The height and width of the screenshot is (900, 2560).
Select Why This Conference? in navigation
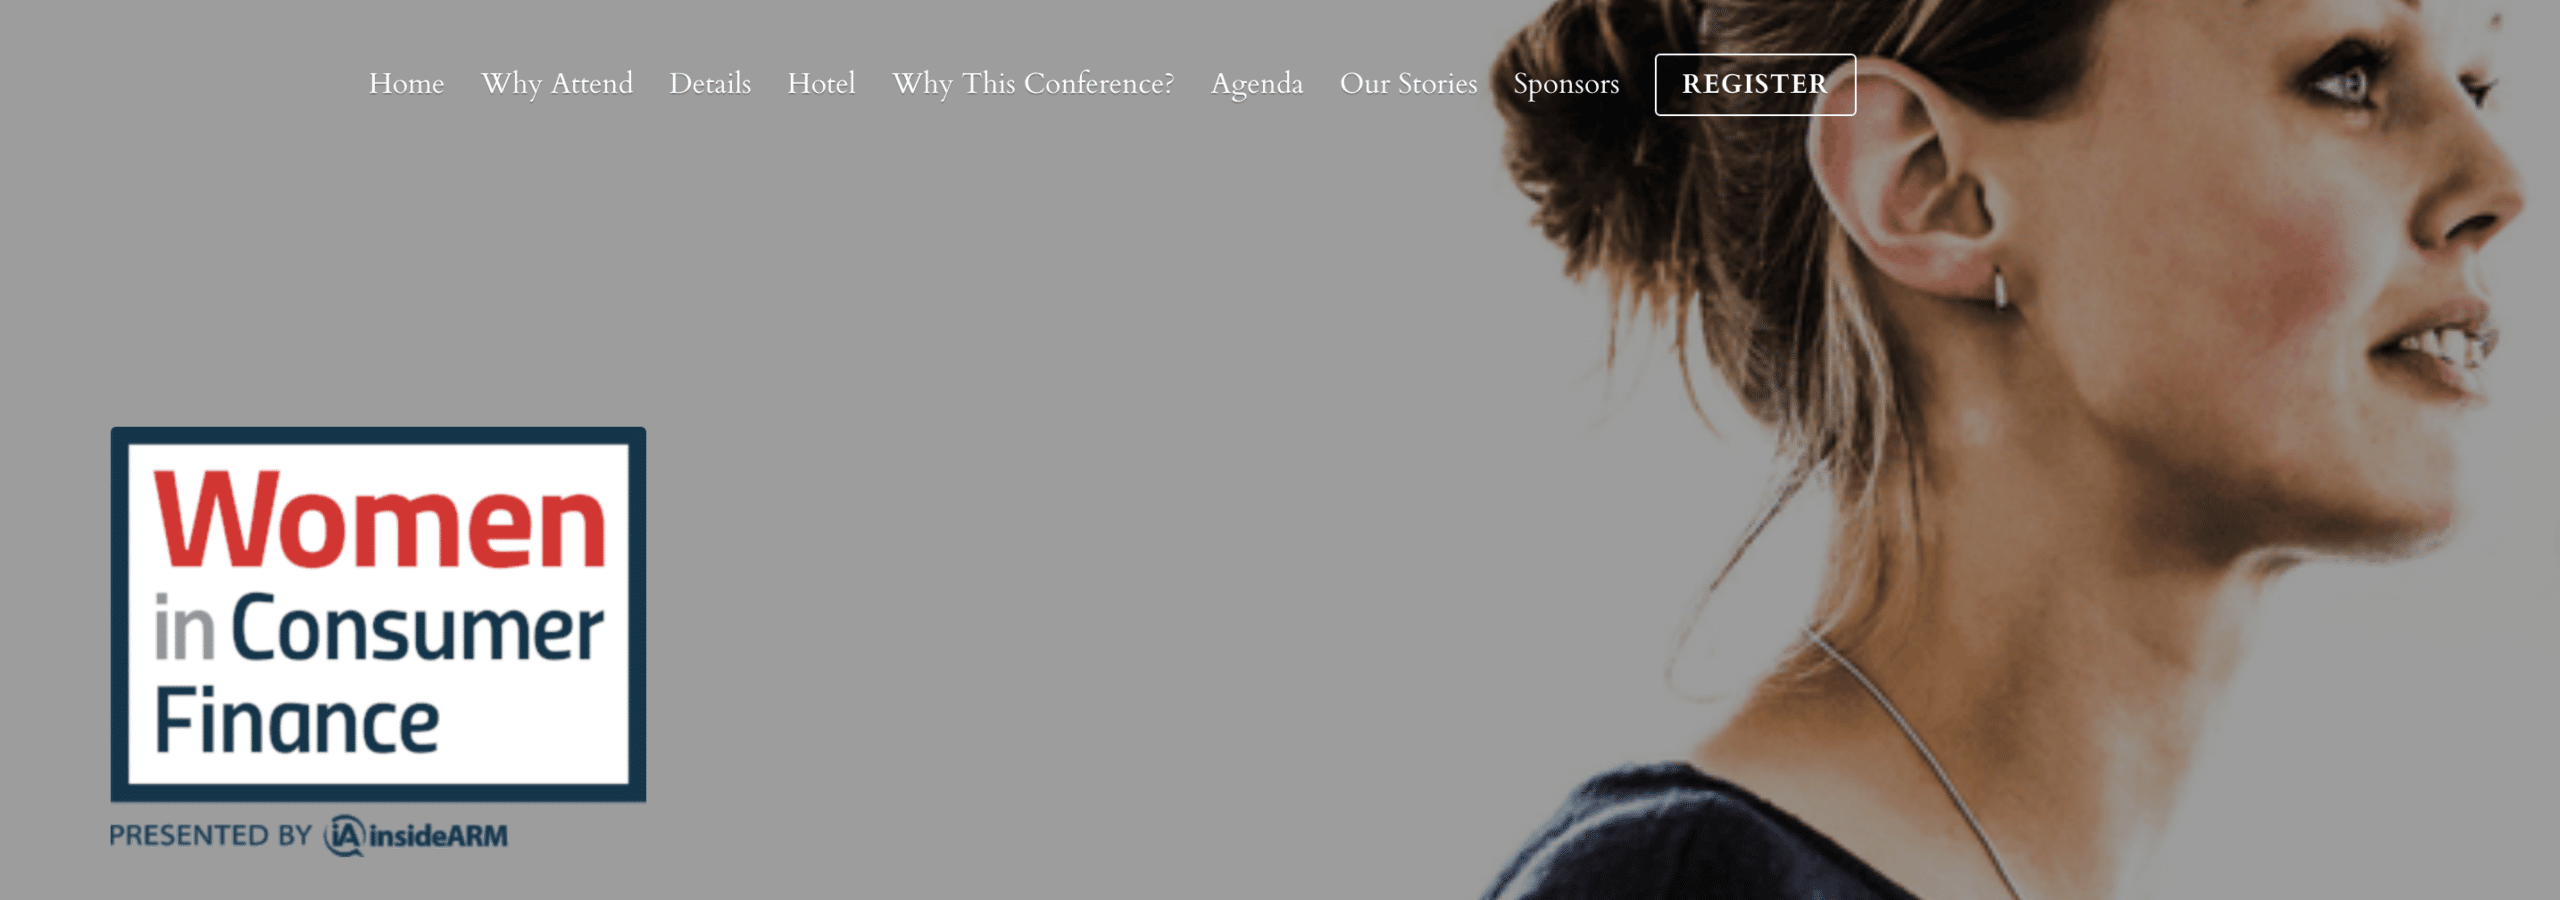click(x=1033, y=84)
